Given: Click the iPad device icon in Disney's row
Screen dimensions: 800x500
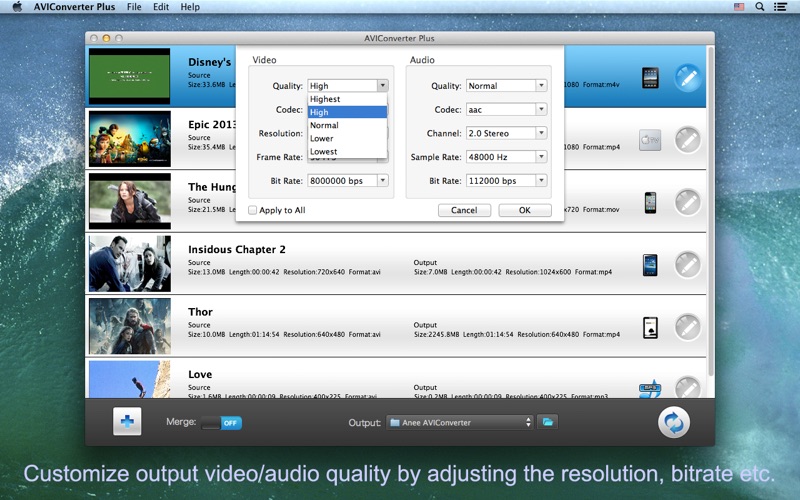Looking at the screenshot, I should tap(650, 78).
